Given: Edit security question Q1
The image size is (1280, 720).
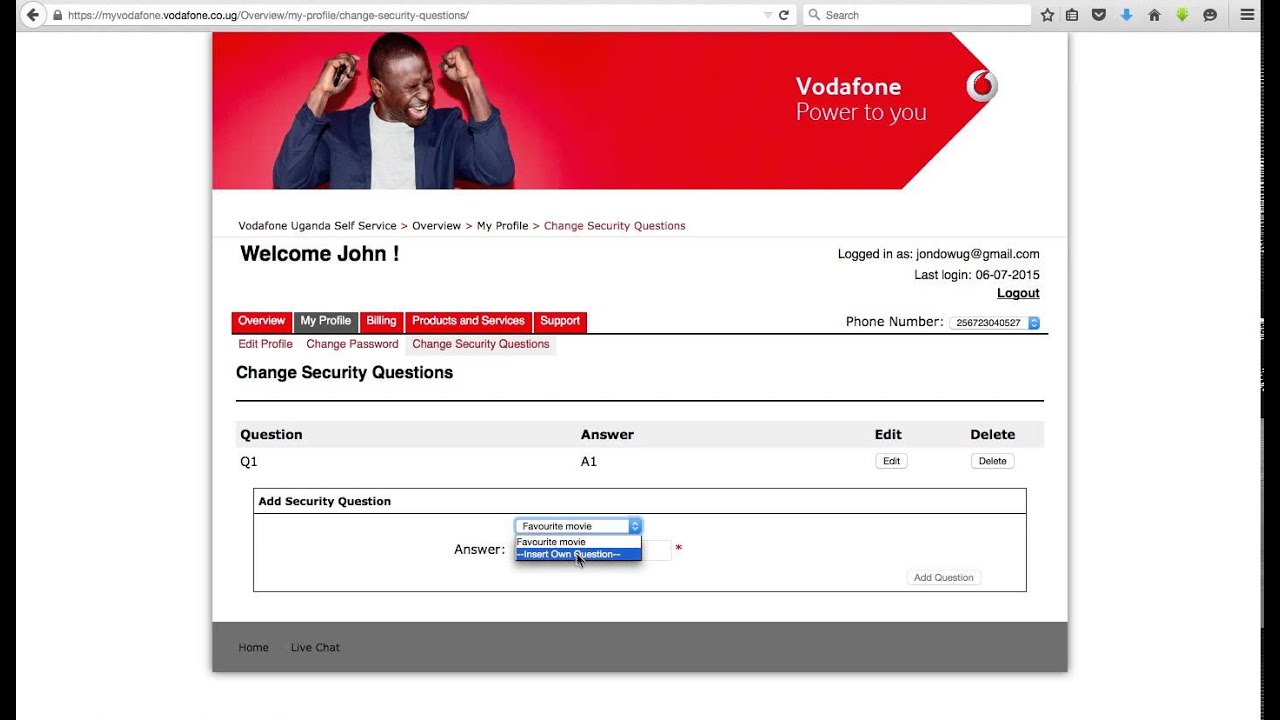Looking at the screenshot, I should coord(891,461).
